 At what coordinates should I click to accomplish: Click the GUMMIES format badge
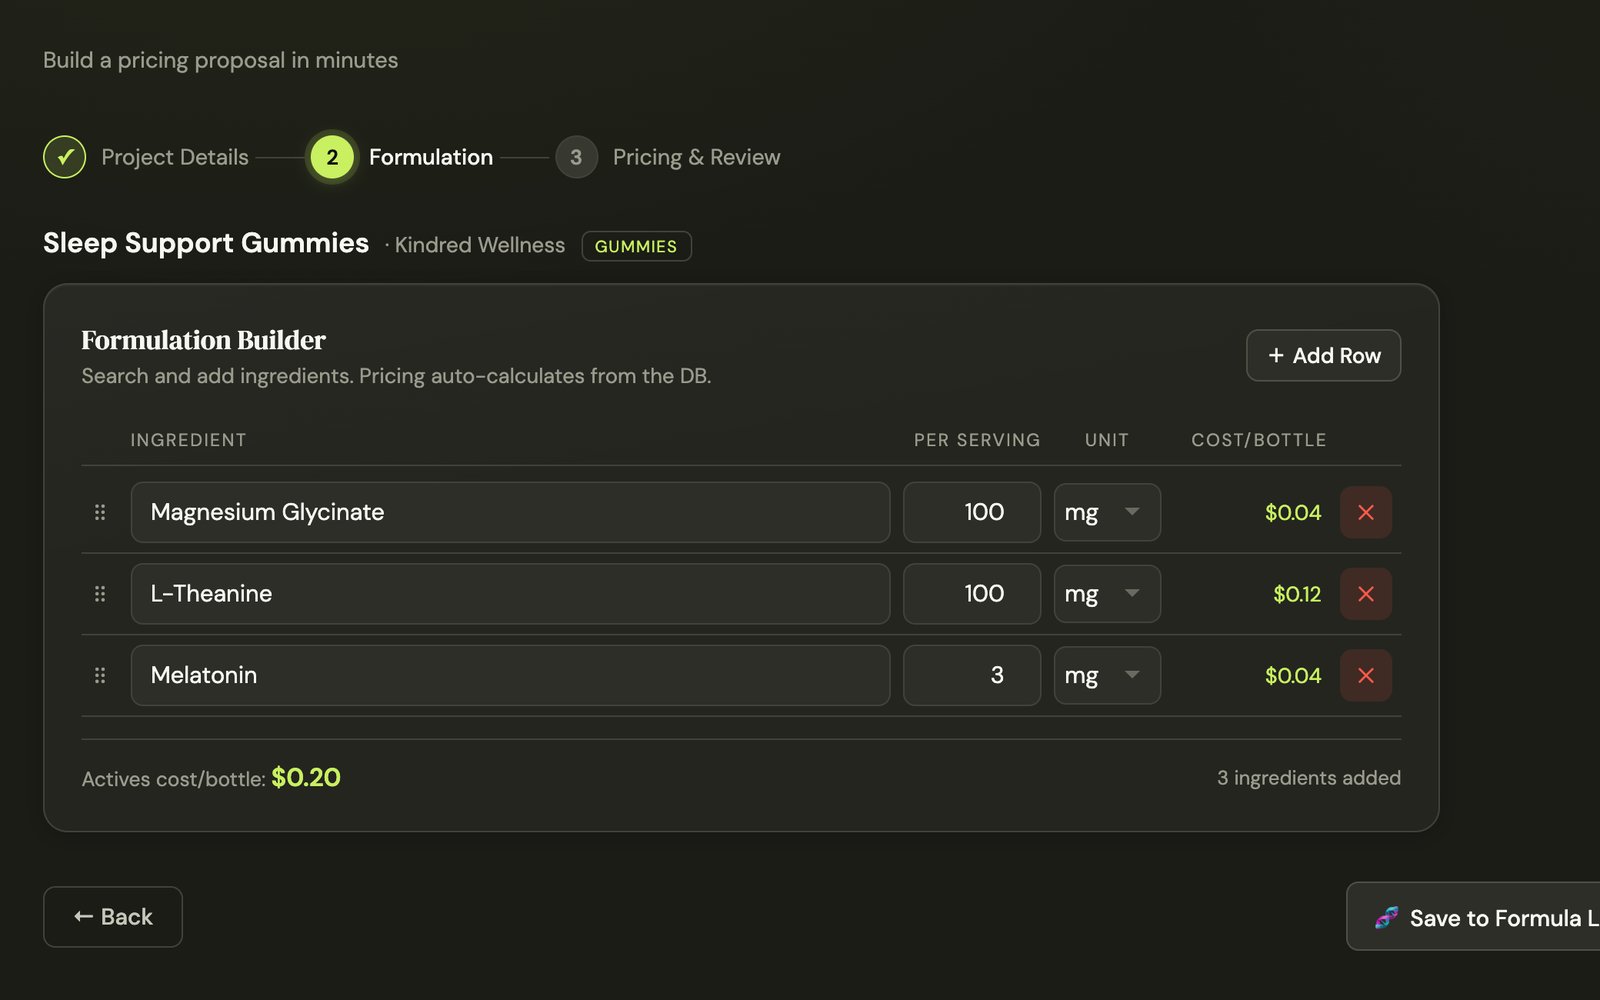pos(636,246)
